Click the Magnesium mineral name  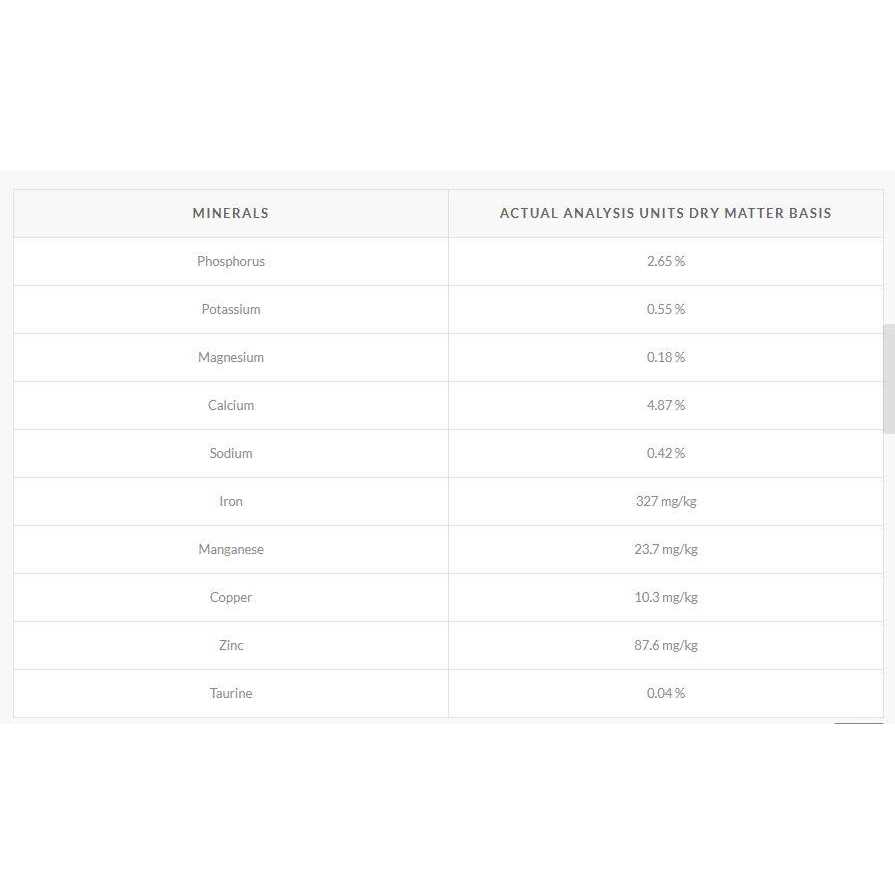pyautogui.click(x=231, y=357)
